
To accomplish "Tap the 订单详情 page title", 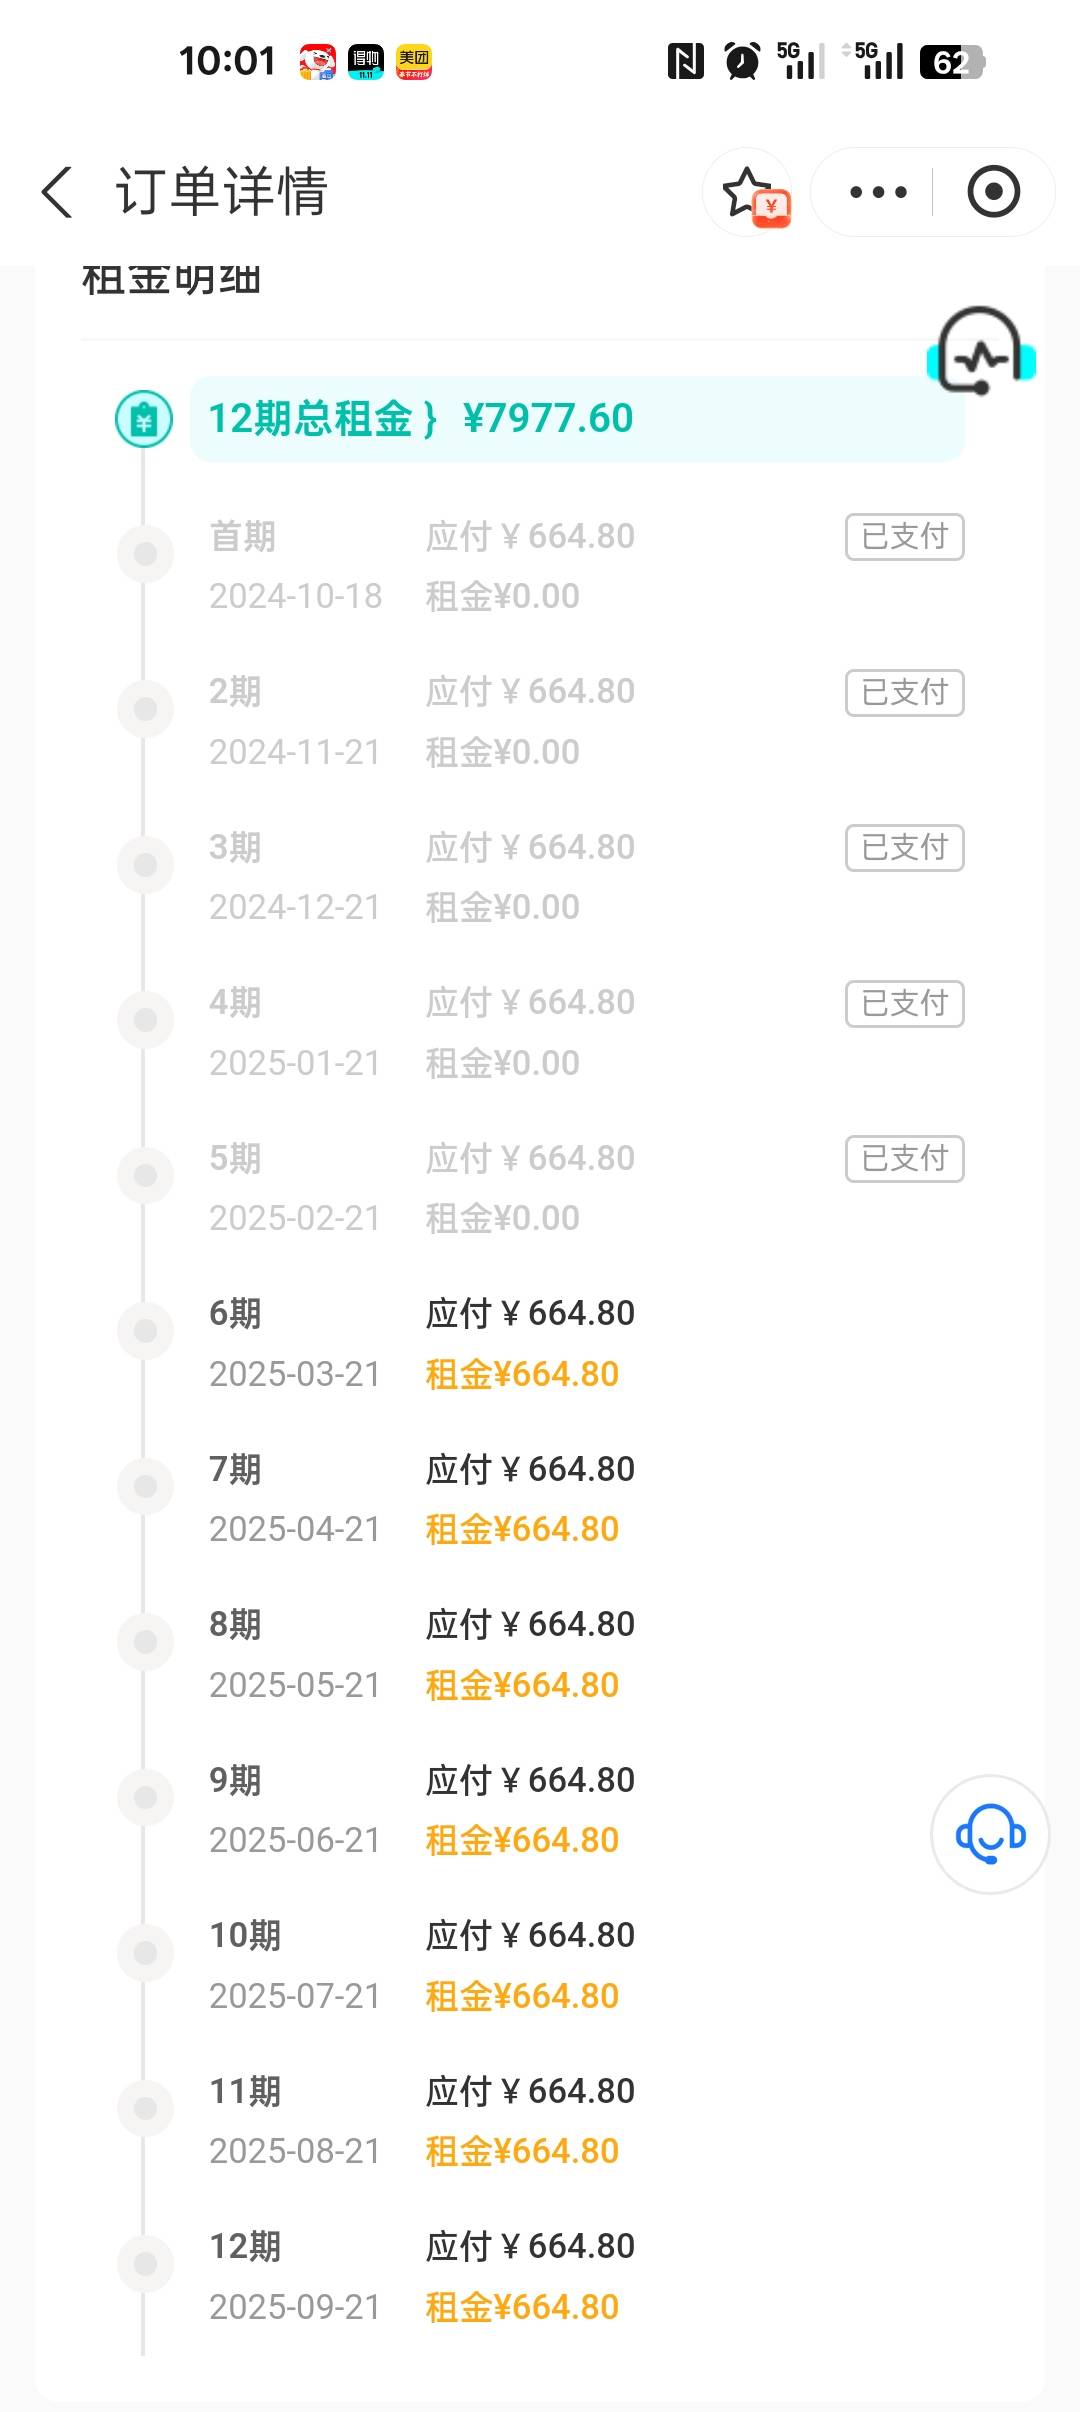I will (x=221, y=192).
